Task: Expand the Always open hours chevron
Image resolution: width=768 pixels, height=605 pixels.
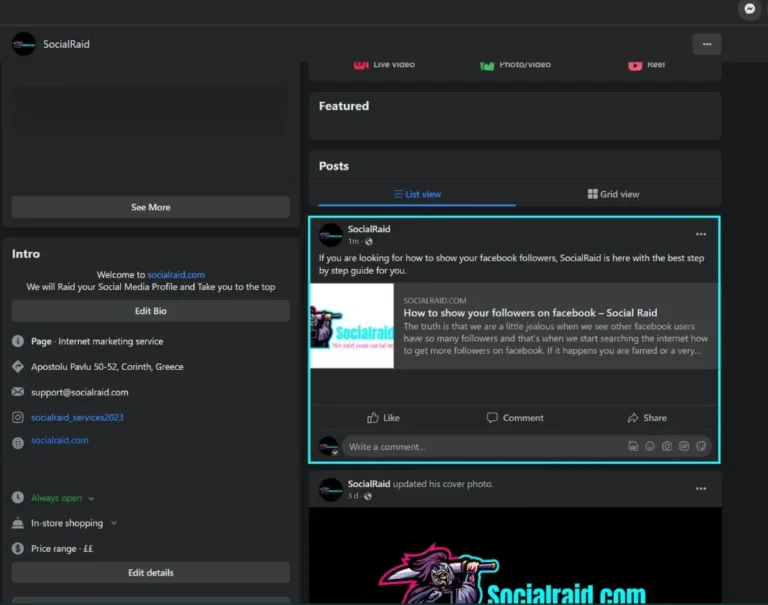Action: pyautogui.click(x=91, y=498)
